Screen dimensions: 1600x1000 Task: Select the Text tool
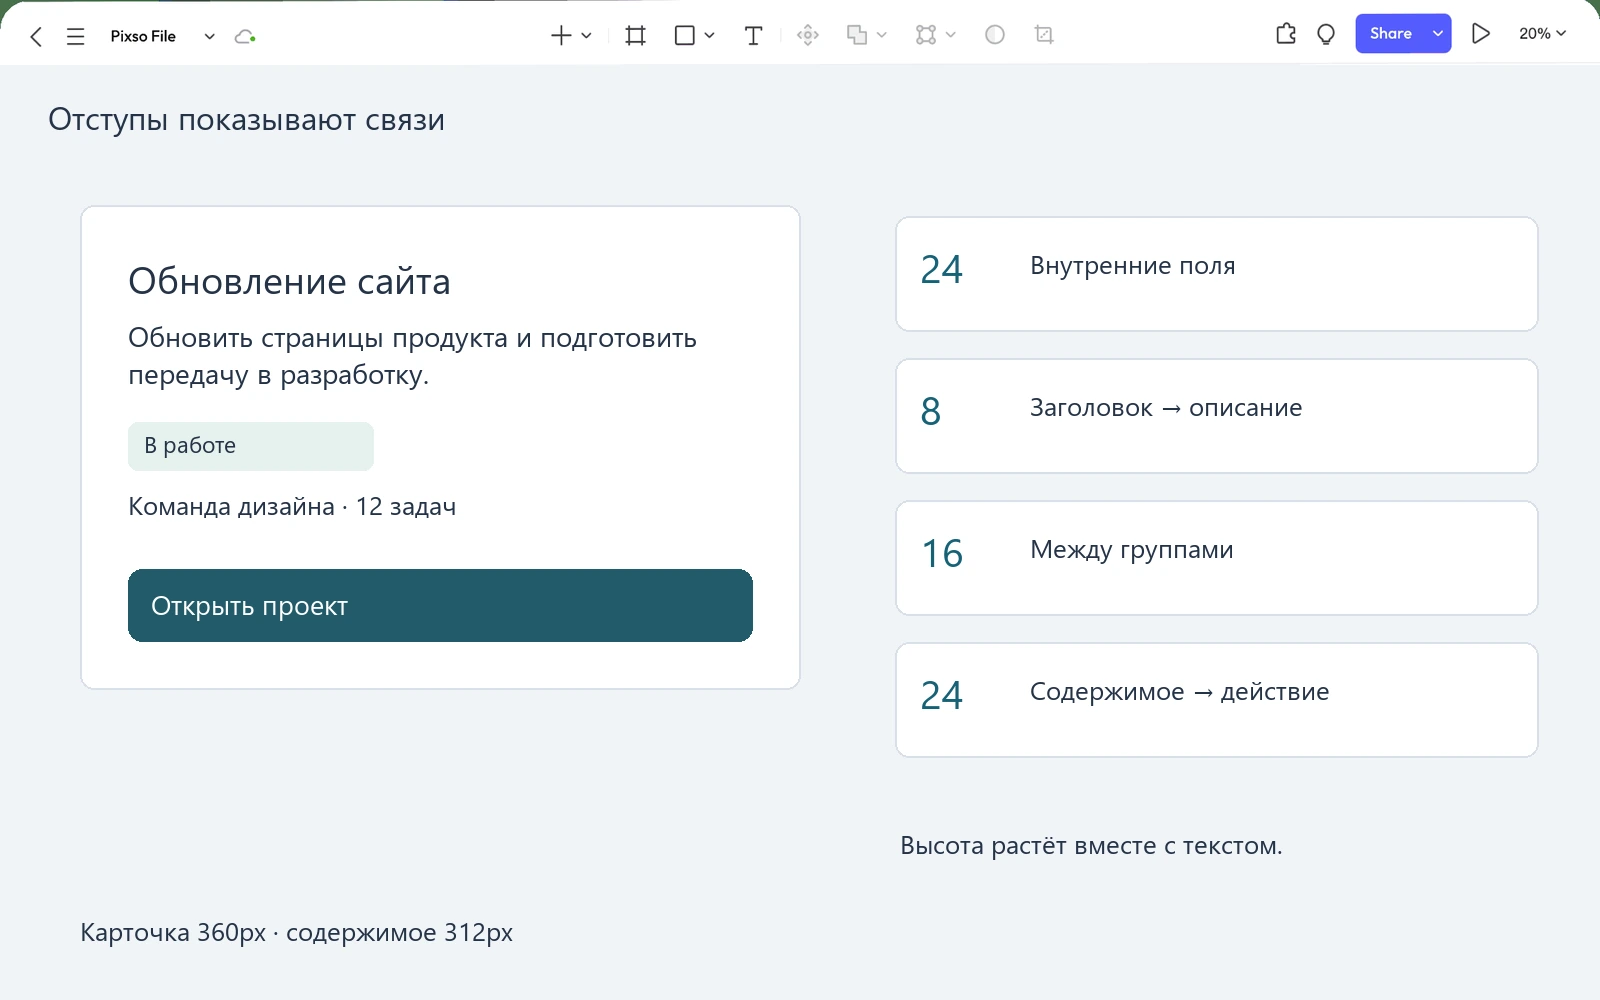click(754, 36)
